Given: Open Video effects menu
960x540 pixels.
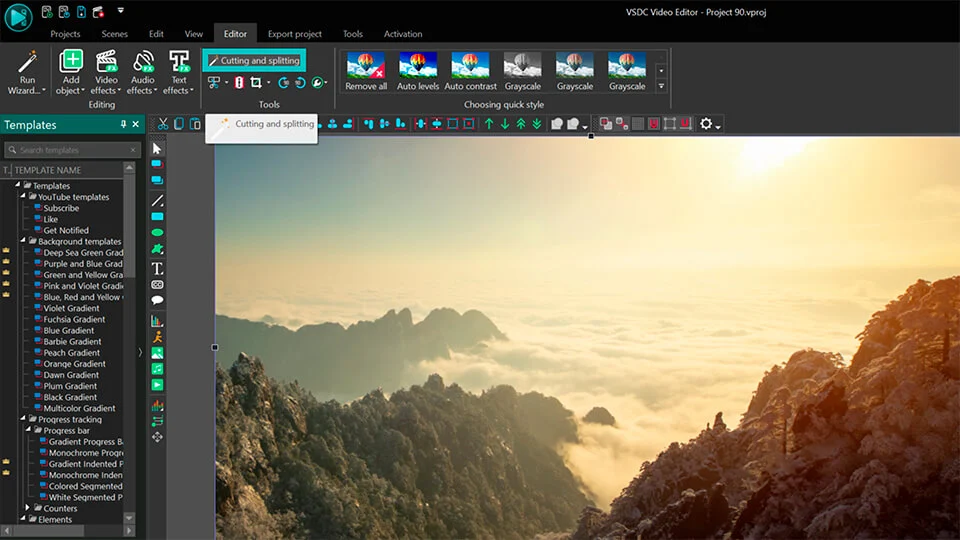Looking at the screenshot, I should point(106,72).
